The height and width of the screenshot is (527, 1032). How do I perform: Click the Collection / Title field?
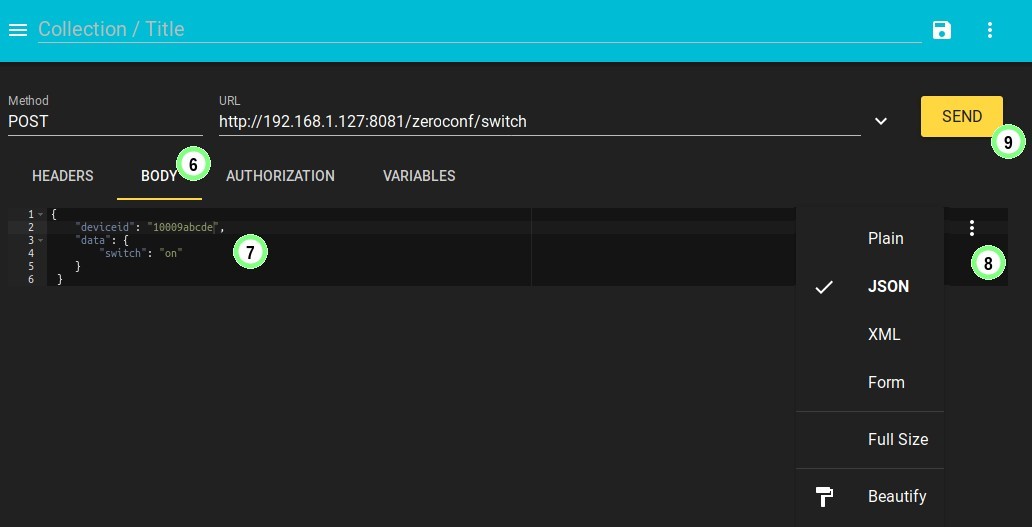pyautogui.click(x=478, y=29)
